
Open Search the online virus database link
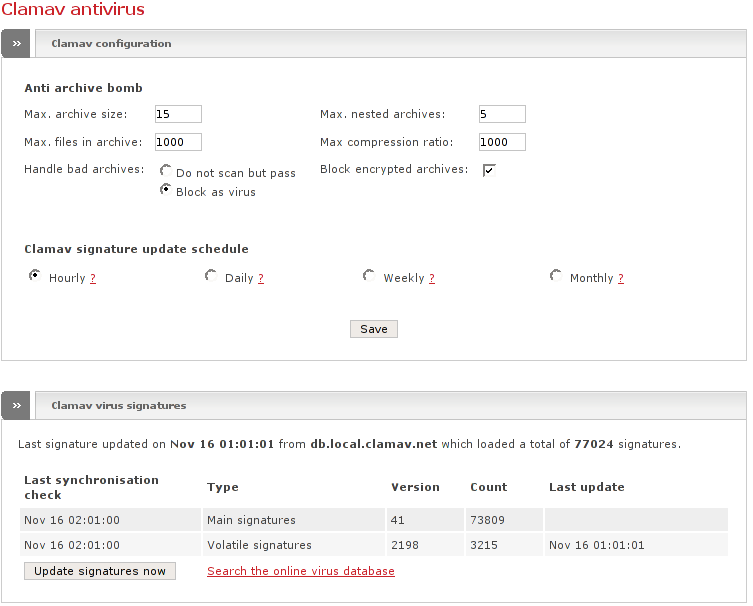point(301,571)
